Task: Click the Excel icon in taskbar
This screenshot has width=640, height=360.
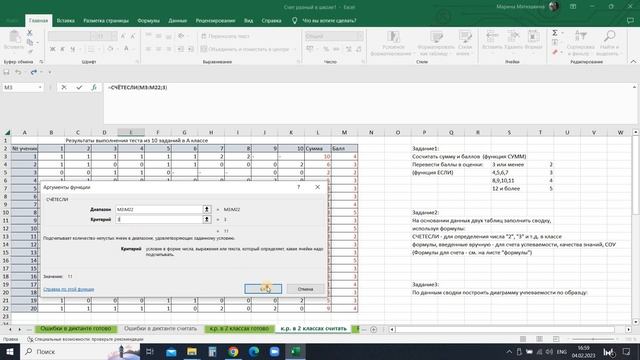Action: coord(296,351)
